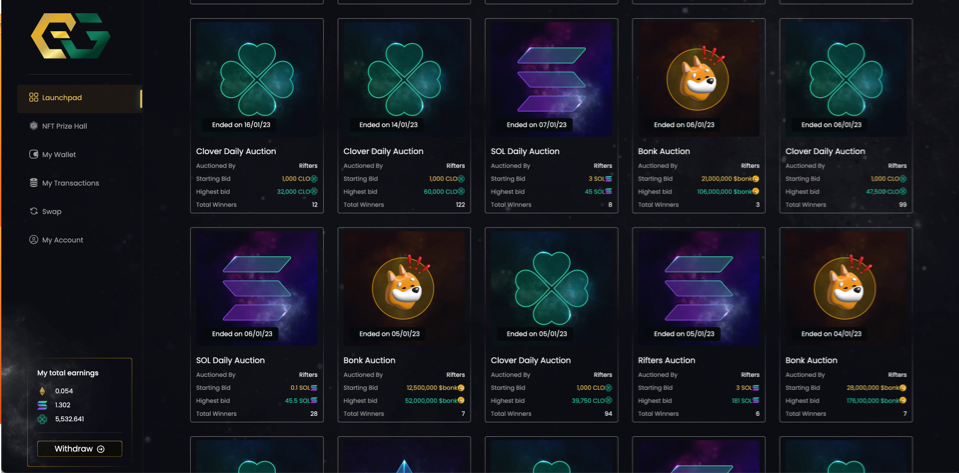This screenshot has width=959, height=473.
Task: Select Rifters Auction card title
Action: pos(666,360)
